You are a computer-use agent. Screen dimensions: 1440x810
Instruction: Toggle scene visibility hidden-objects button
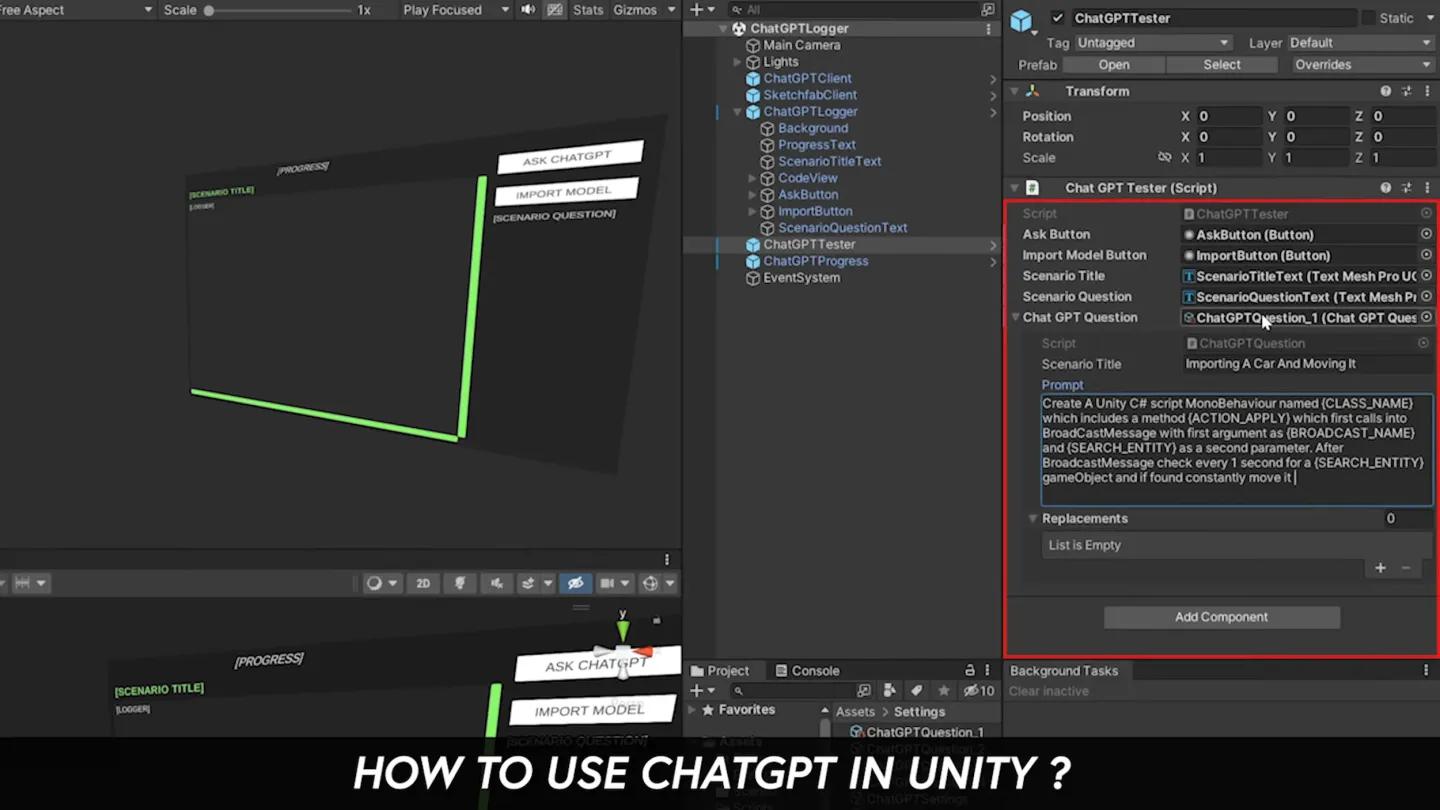point(575,583)
